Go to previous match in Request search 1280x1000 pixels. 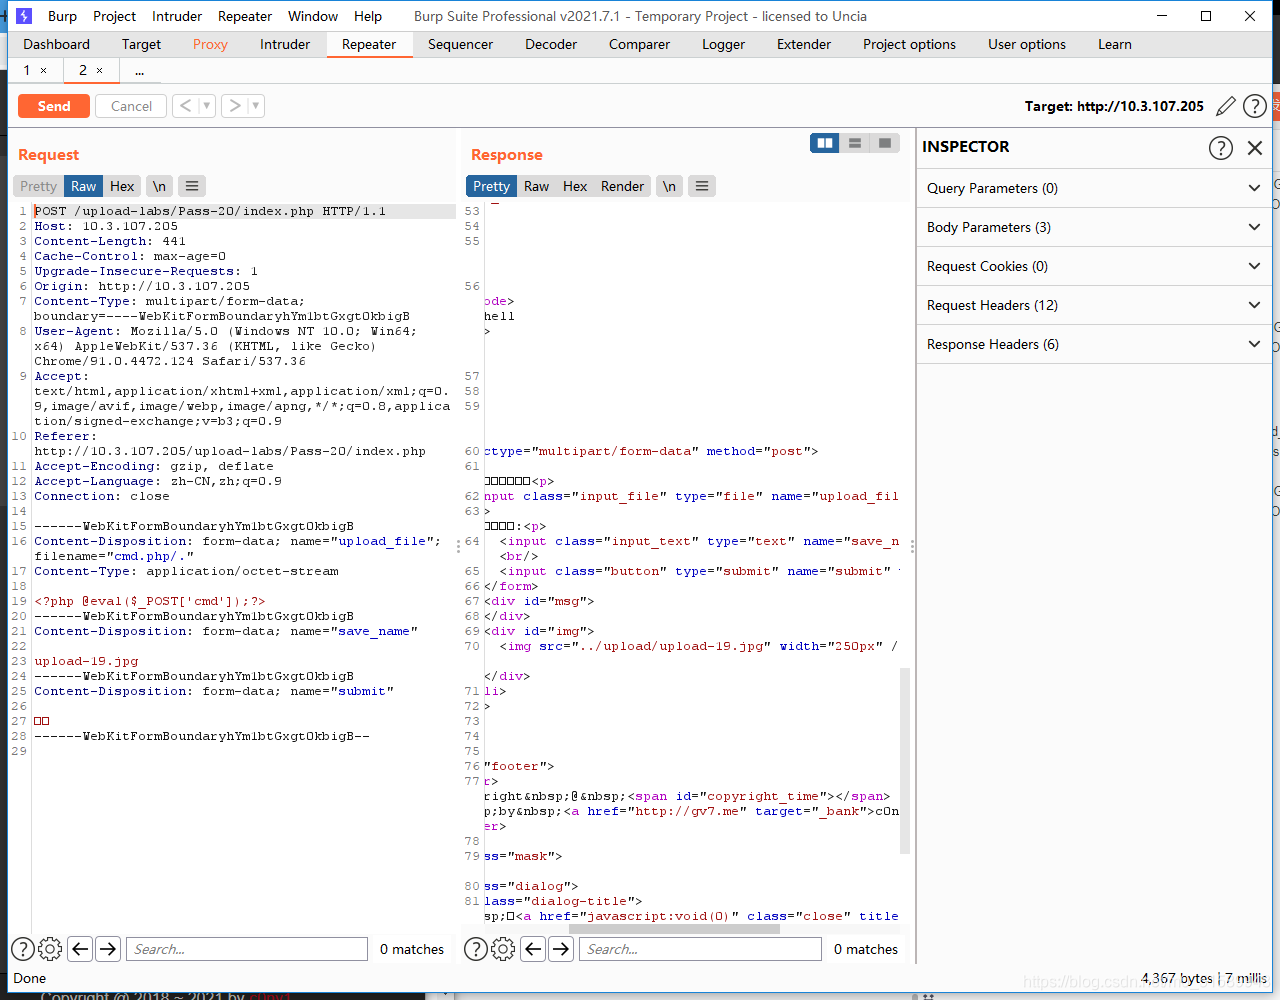81,949
